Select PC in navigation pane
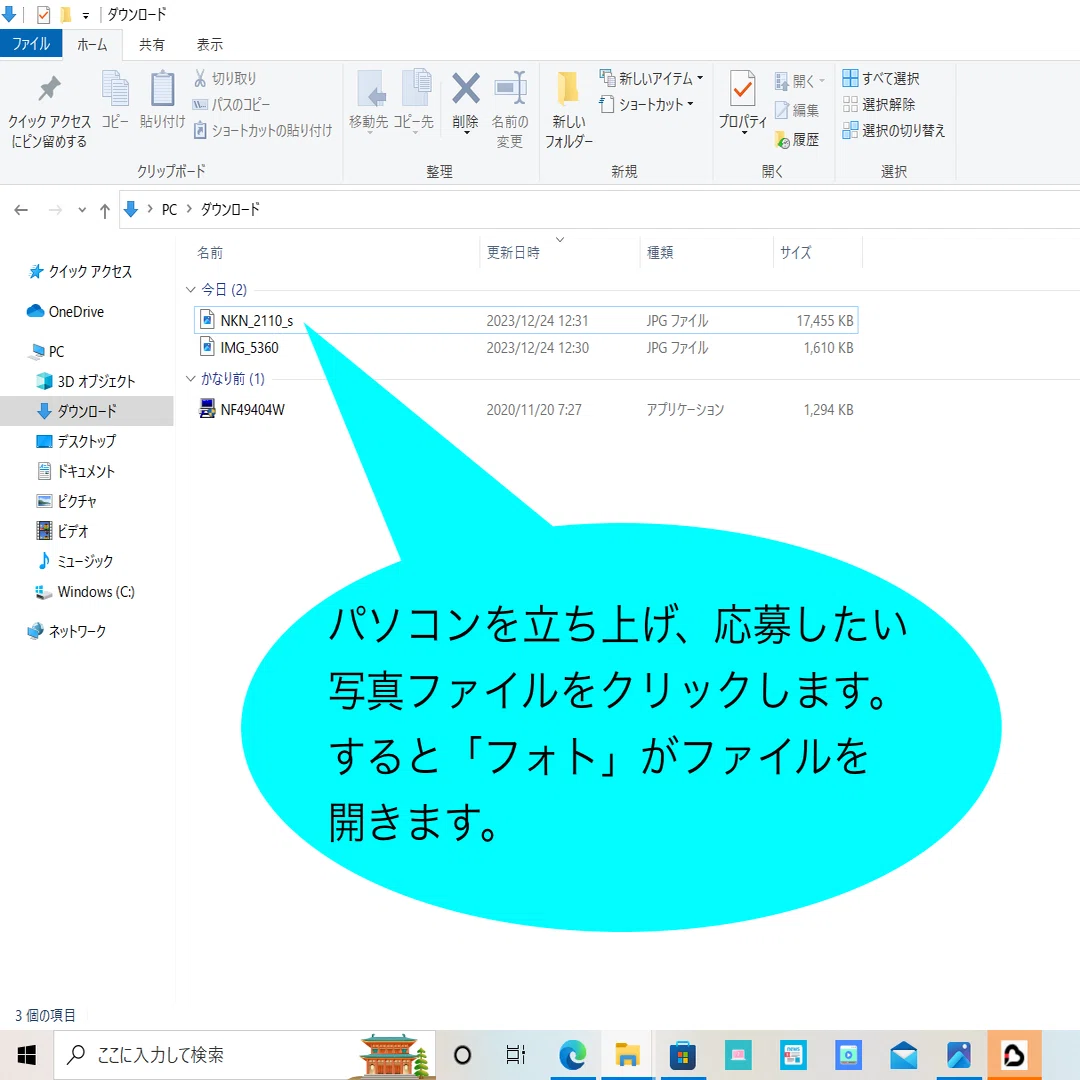 point(47,352)
